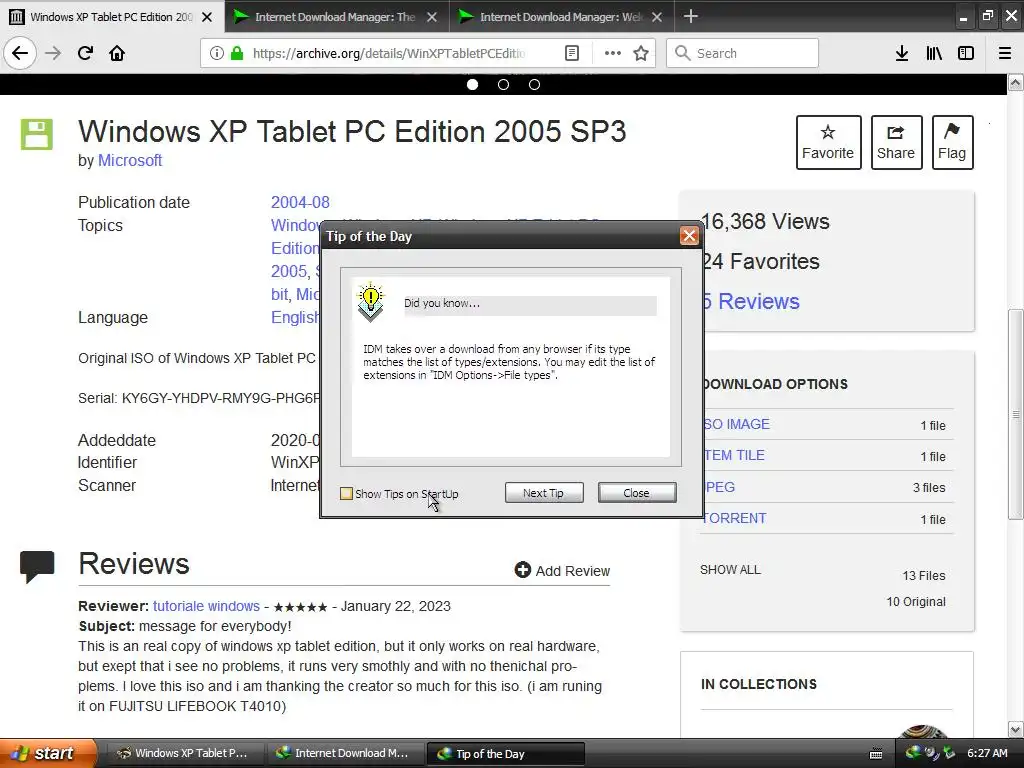The height and width of the screenshot is (768, 1024).
Task: Open the Windows start button
Action: [x=48, y=753]
